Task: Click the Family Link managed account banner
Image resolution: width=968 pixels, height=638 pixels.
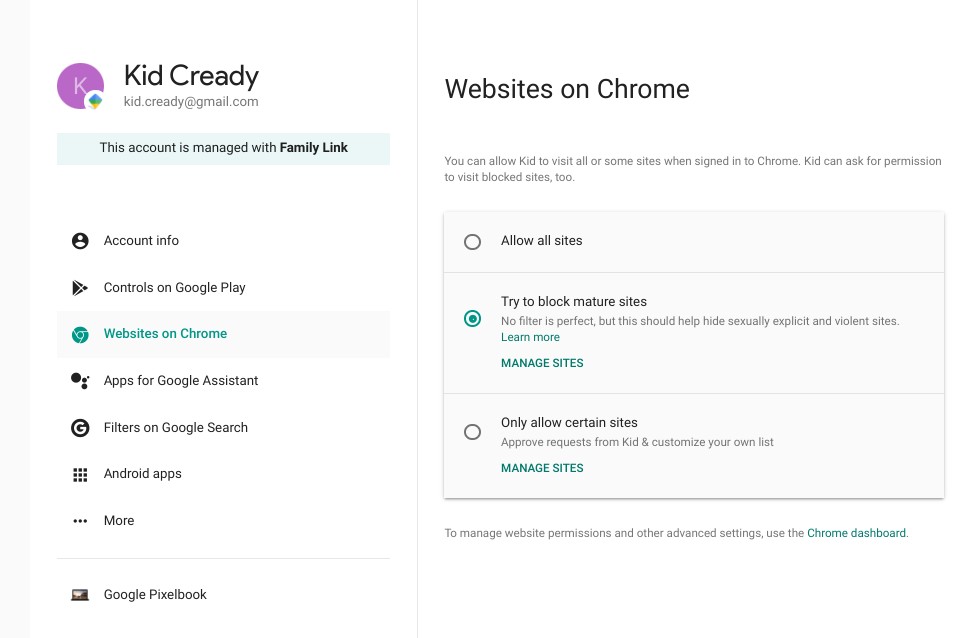Action: click(223, 148)
